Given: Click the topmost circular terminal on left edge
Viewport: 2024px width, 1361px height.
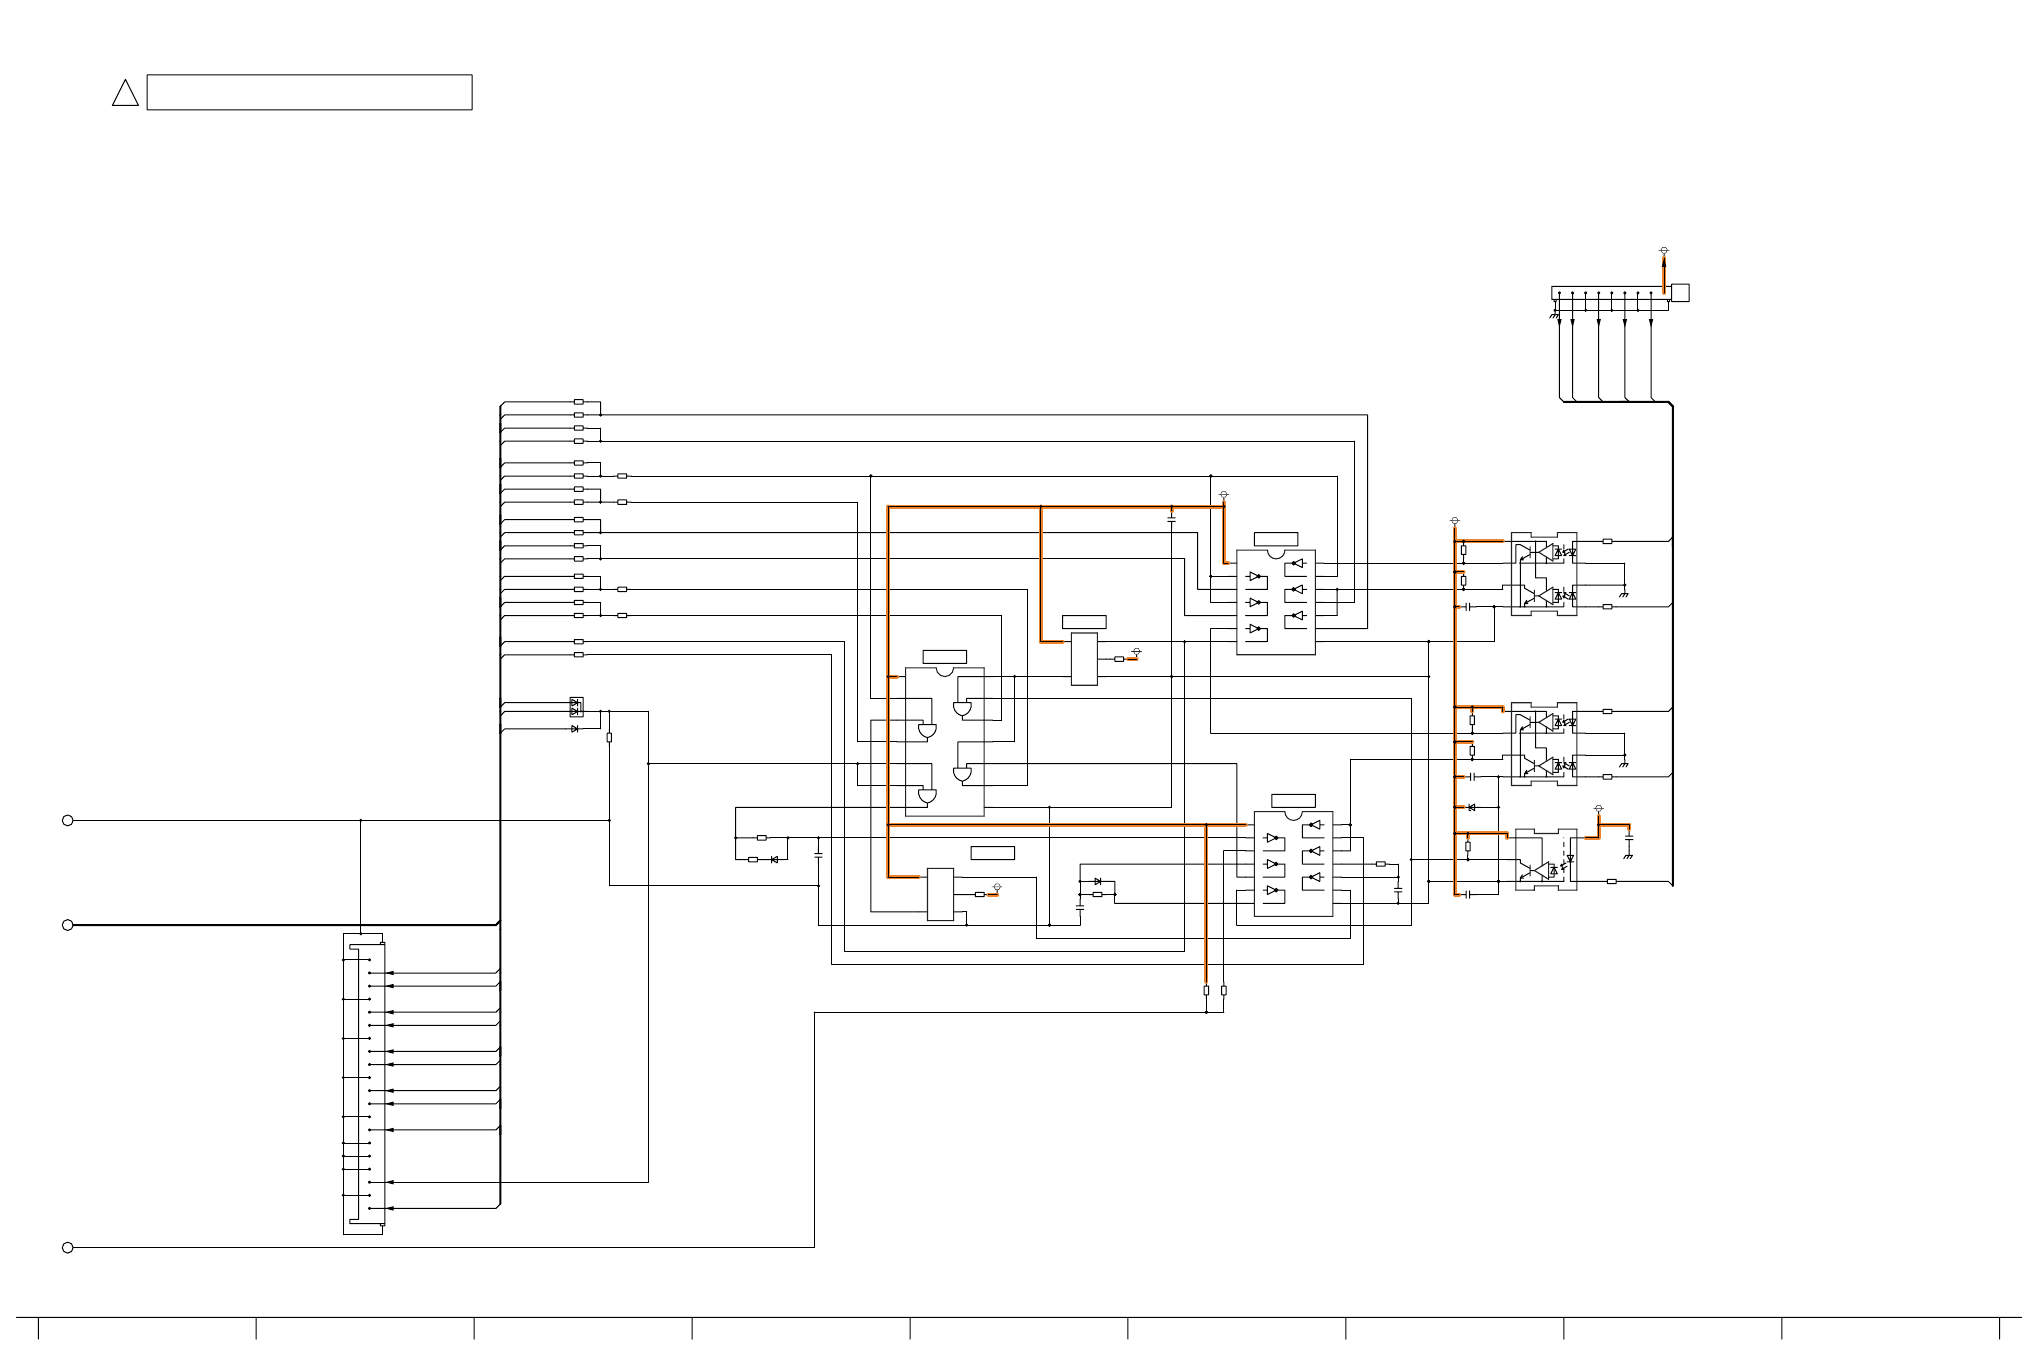Looking at the screenshot, I should (68, 821).
